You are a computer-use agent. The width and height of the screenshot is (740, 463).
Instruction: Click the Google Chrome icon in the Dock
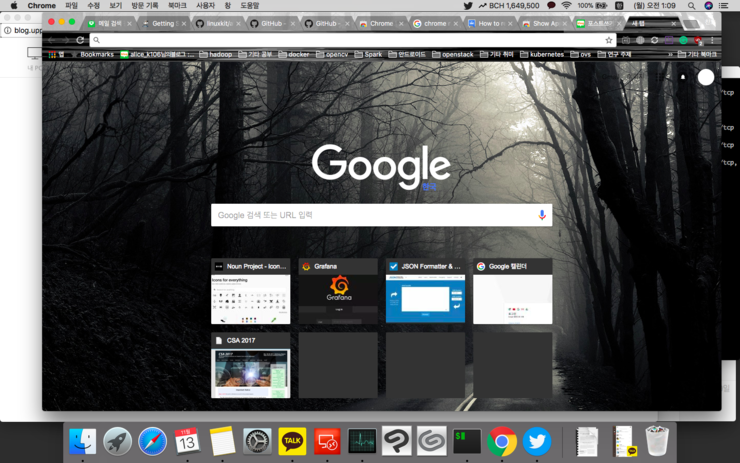click(502, 441)
